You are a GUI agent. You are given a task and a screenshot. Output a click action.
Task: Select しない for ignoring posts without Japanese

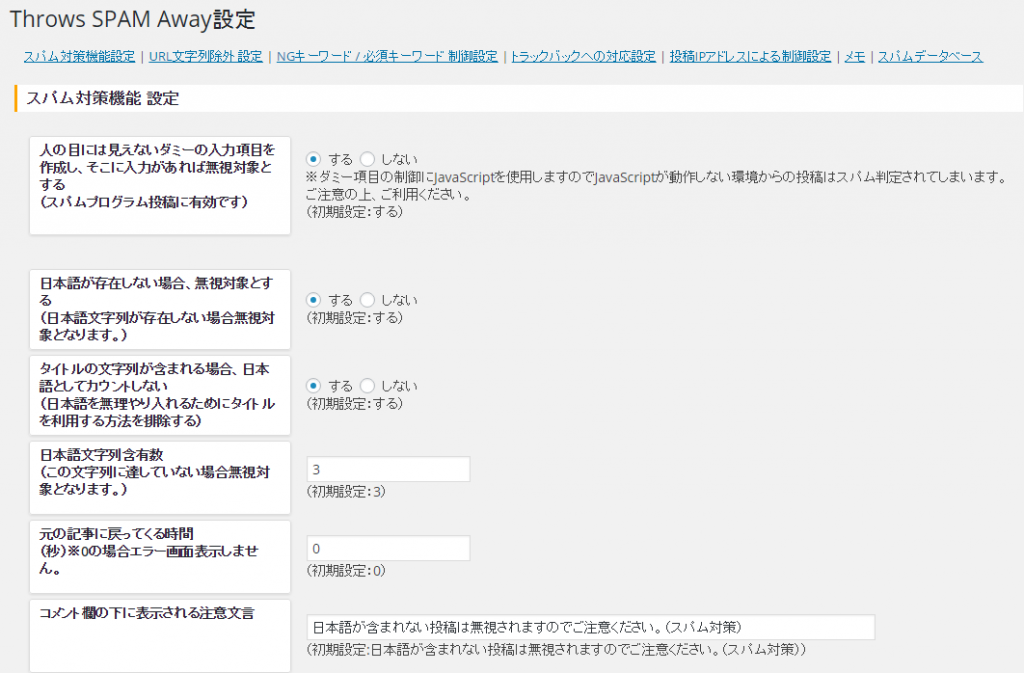[368, 300]
